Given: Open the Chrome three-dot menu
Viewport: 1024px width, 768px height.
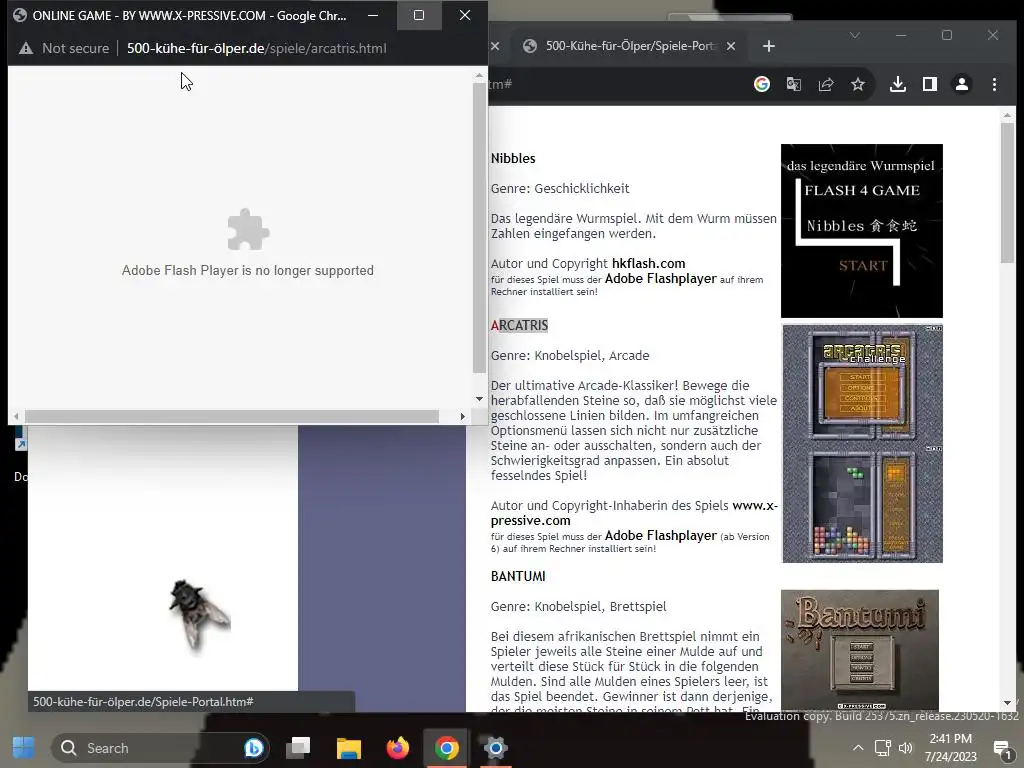Looking at the screenshot, I should [x=994, y=84].
